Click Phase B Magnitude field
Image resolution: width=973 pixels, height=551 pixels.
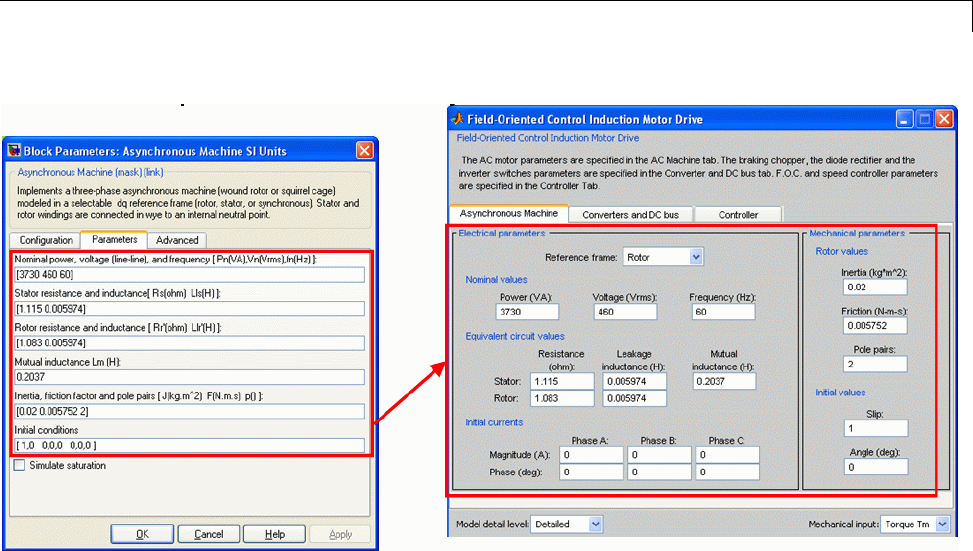click(x=659, y=455)
